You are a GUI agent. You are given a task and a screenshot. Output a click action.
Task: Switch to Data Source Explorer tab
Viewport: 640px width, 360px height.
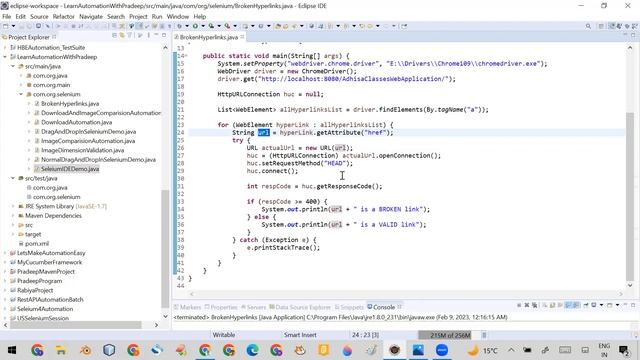(x=300, y=307)
